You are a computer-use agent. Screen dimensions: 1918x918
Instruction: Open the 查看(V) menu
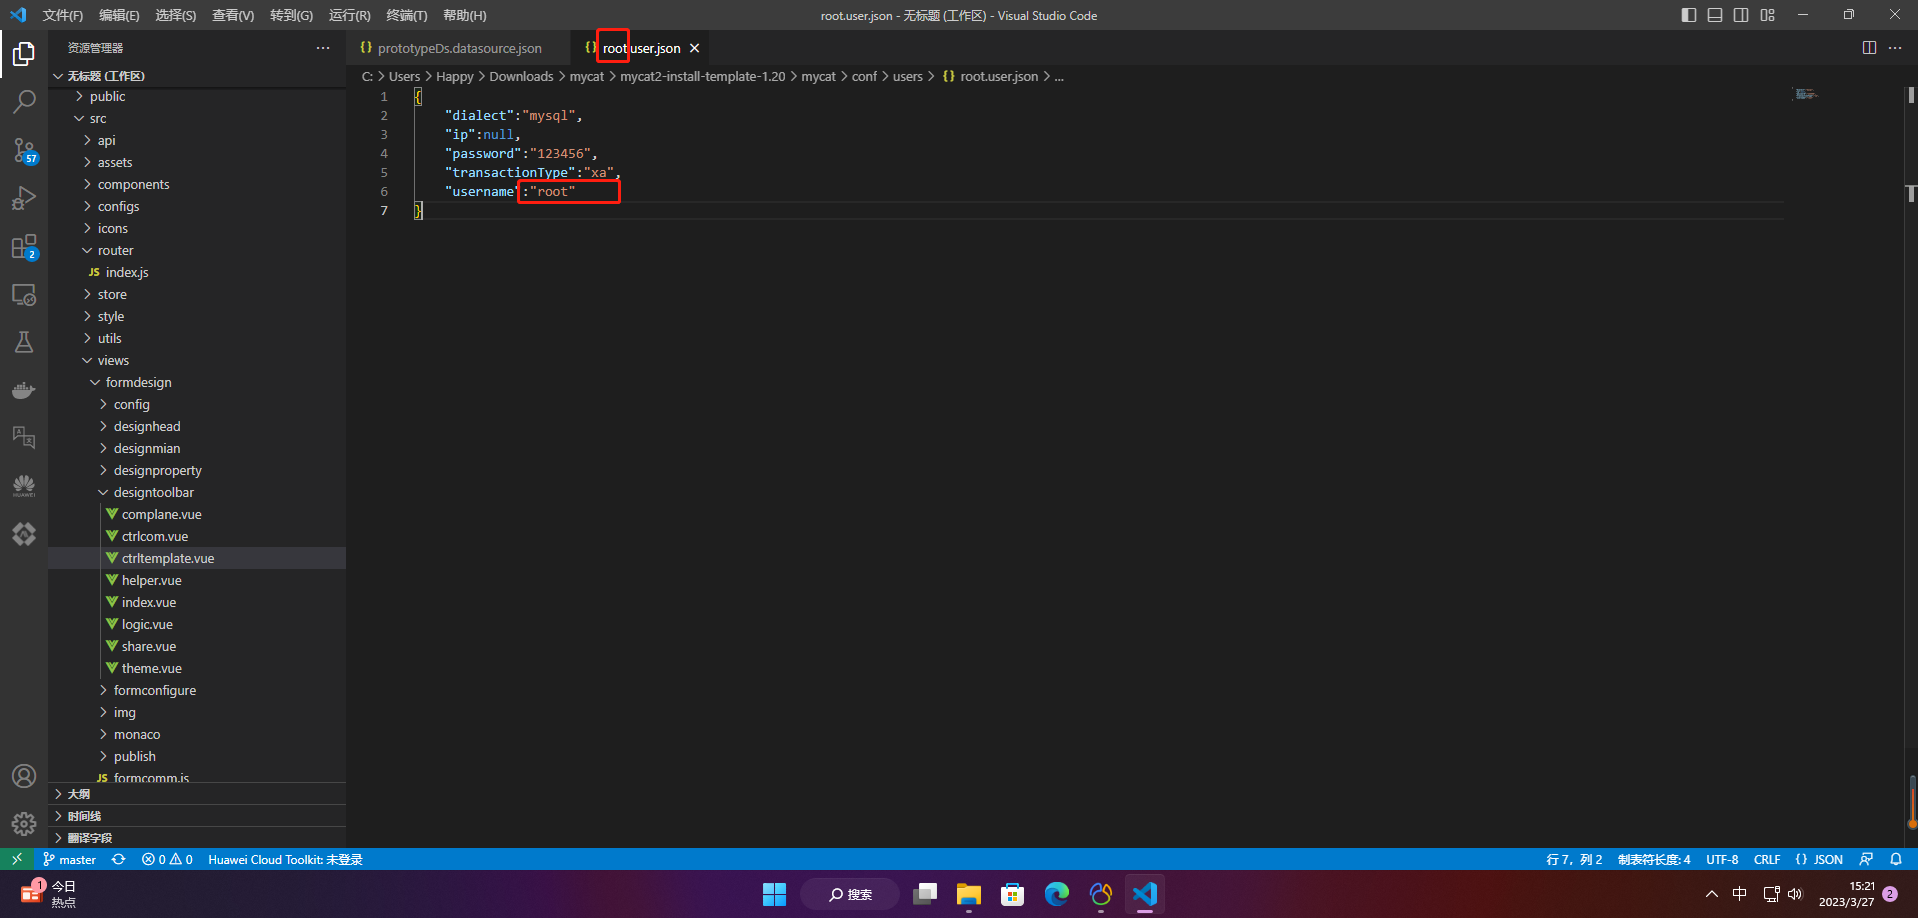coord(233,15)
